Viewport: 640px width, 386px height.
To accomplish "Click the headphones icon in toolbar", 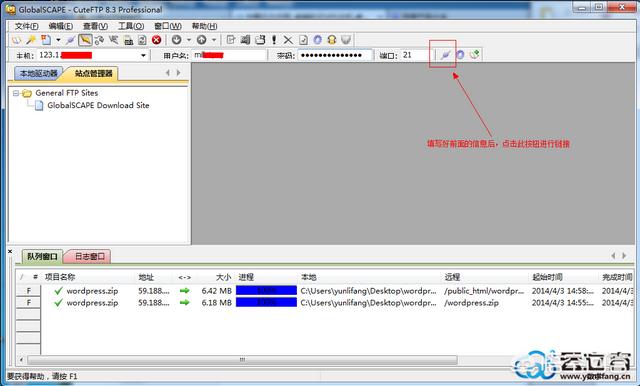I will click(332, 40).
